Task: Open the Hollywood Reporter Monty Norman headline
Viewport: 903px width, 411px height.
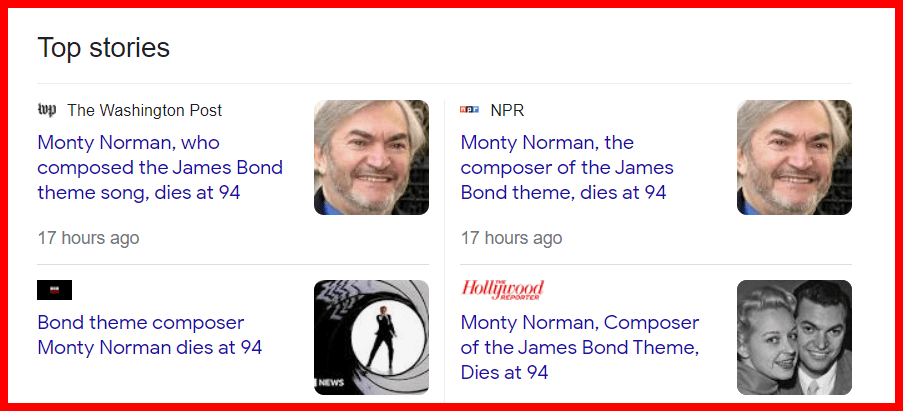Action: pyautogui.click(x=580, y=347)
